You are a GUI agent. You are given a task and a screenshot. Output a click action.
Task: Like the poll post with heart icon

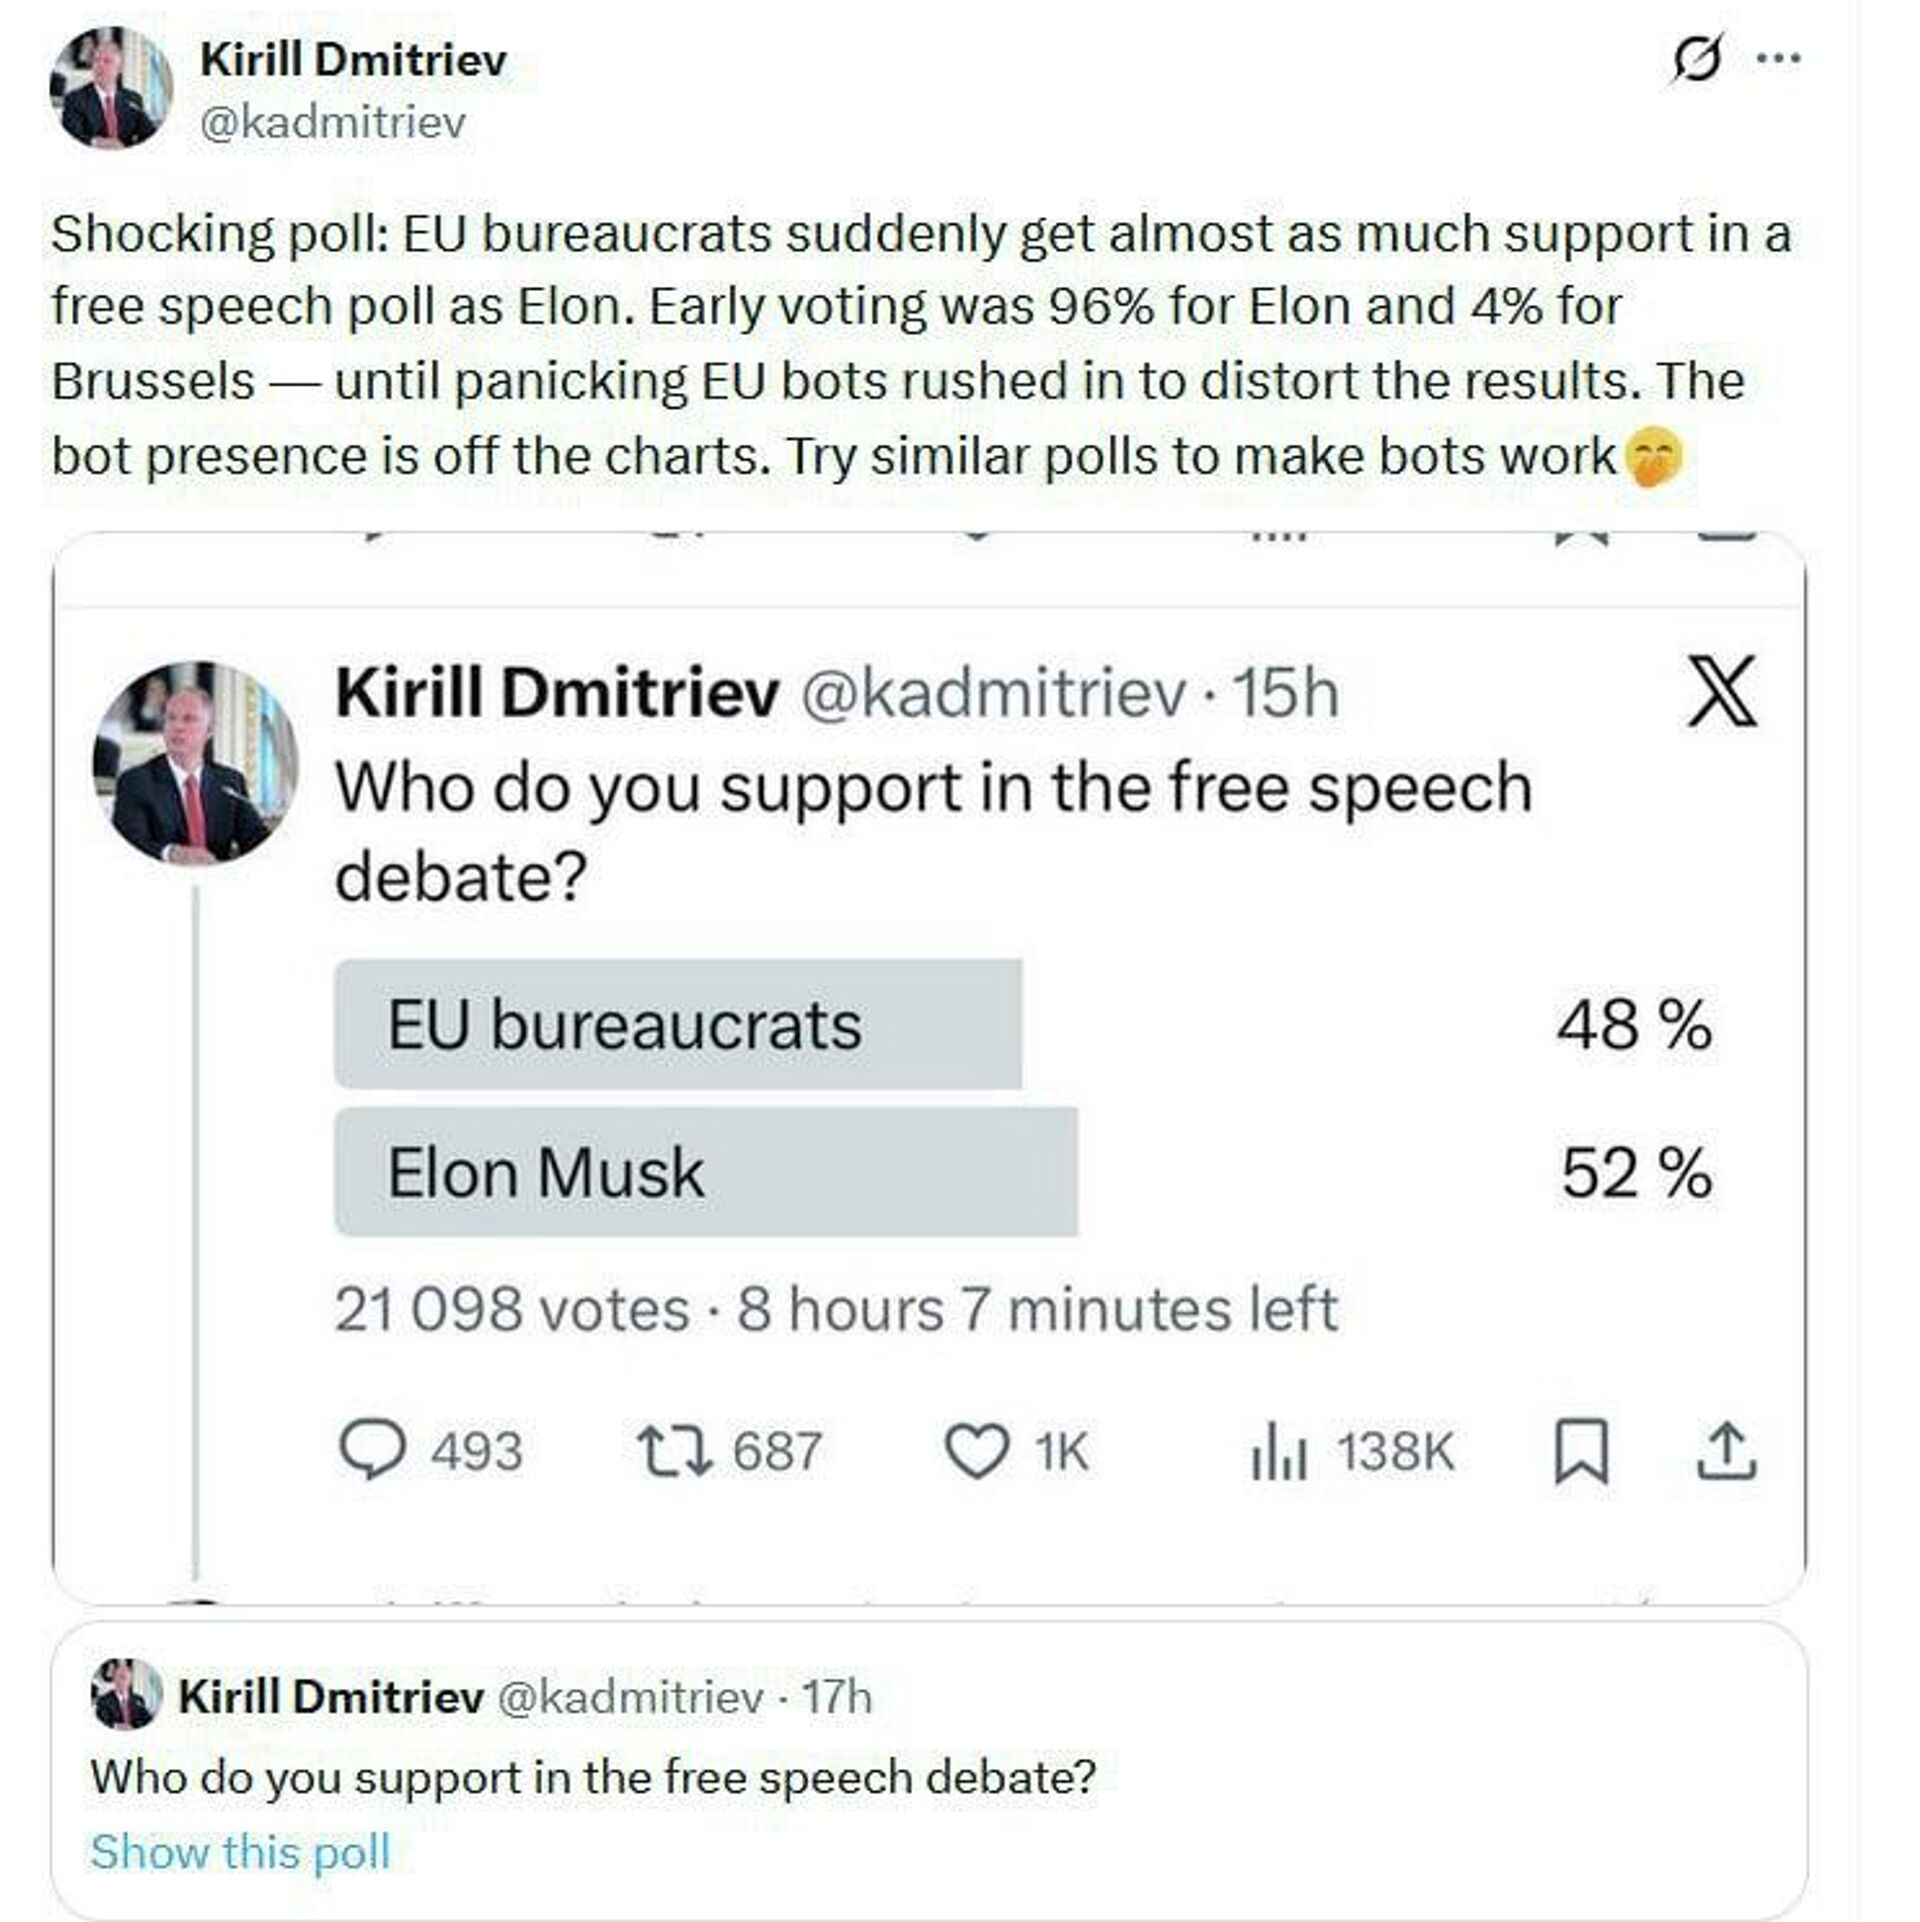coord(977,1451)
